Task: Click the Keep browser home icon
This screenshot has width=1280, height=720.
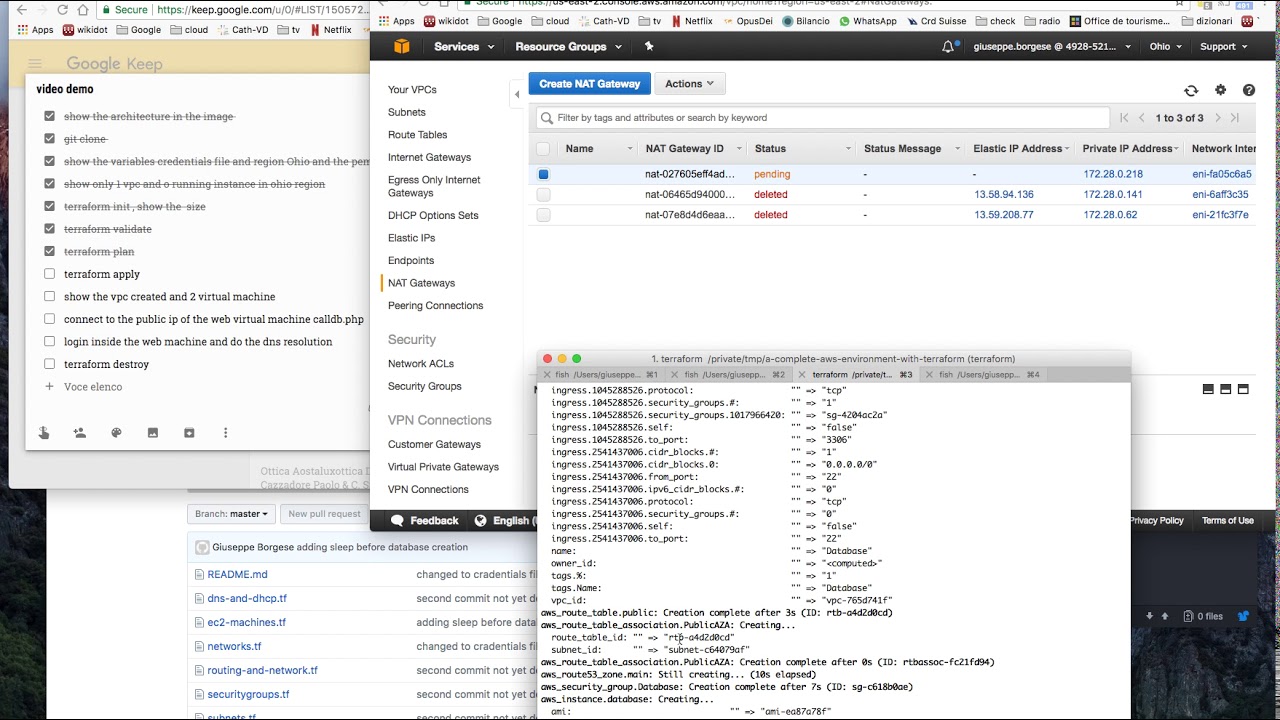Action: (x=84, y=10)
